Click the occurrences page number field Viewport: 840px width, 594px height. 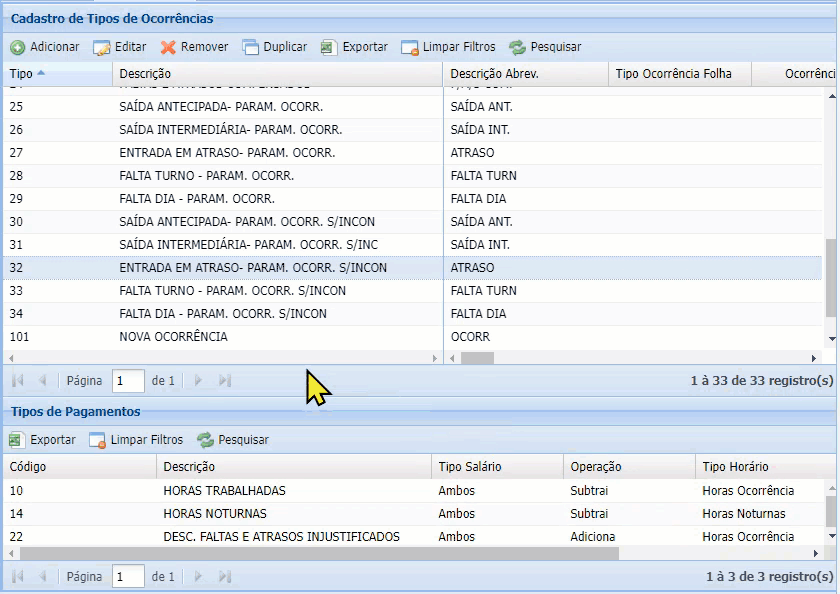pos(128,381)
